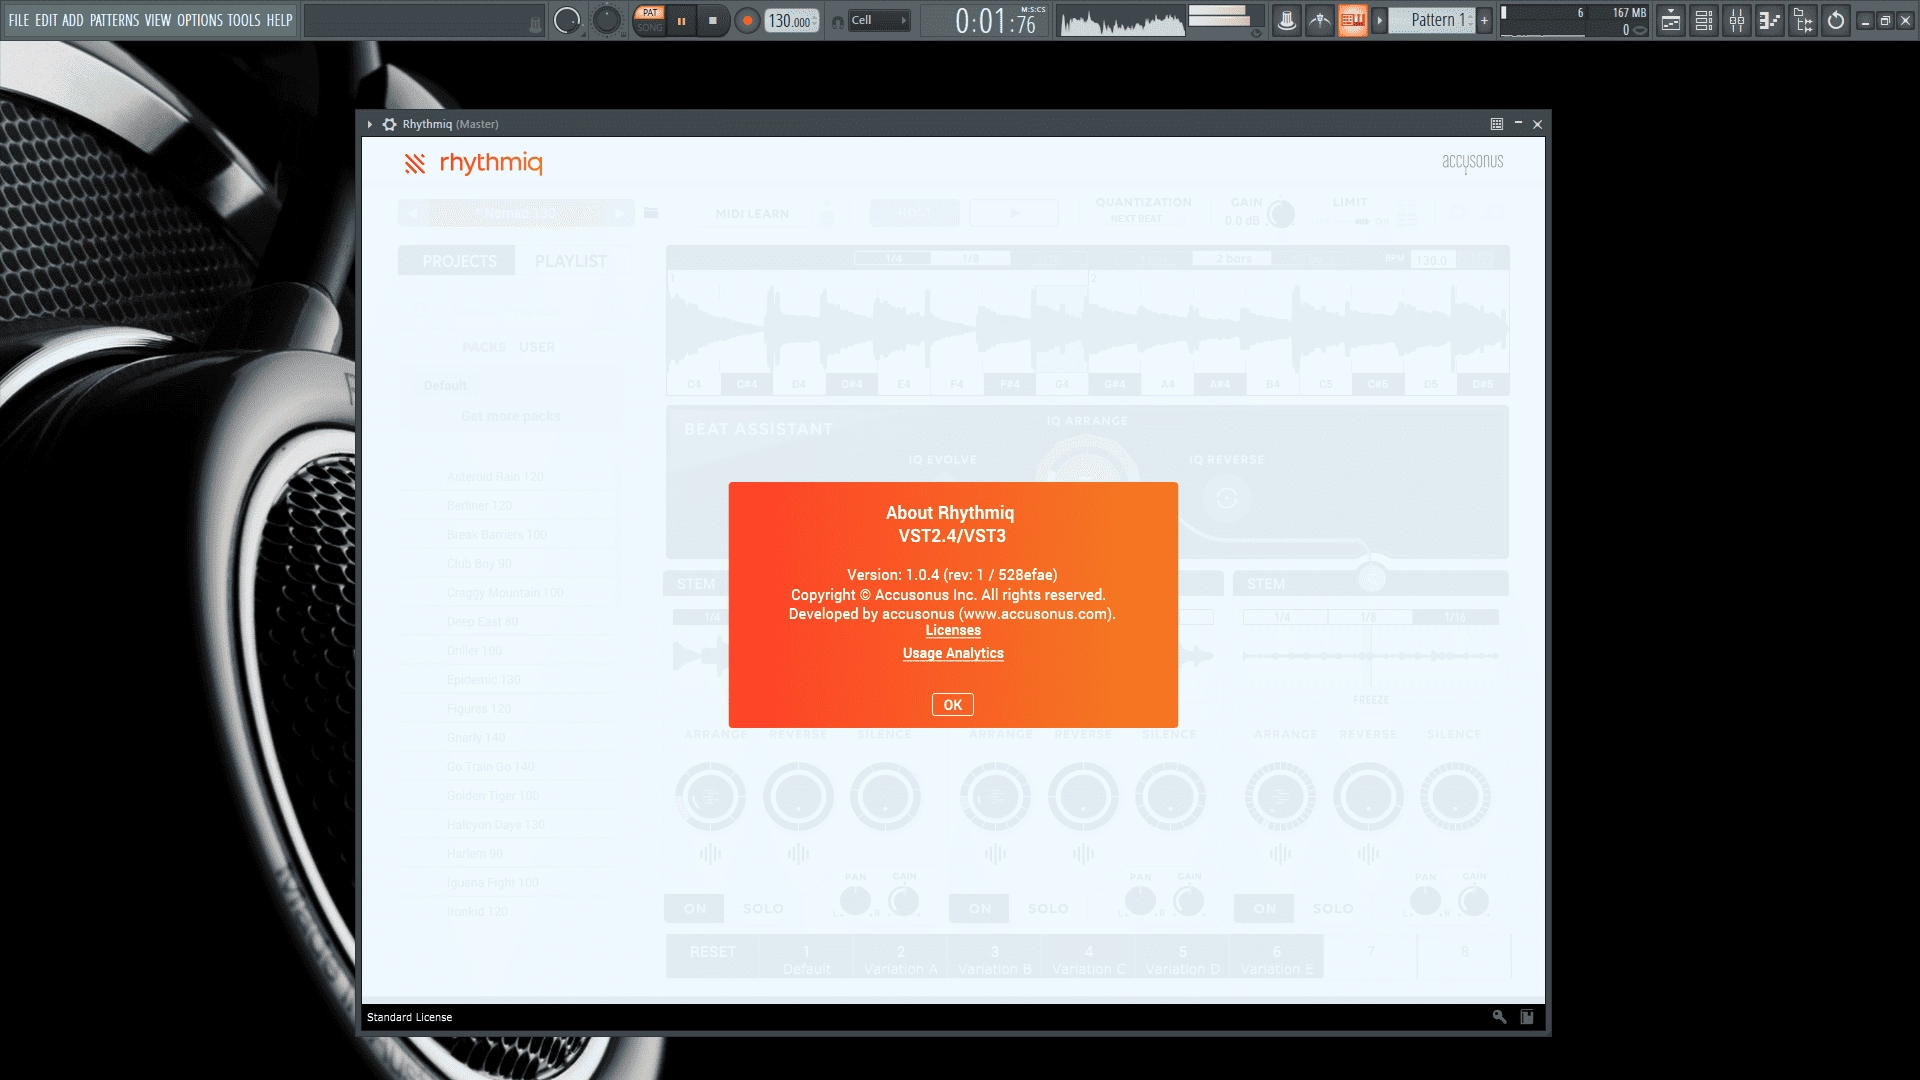This screenshot has height=1080, width=1920.
Task: Click OK in the About Rhythmiq dialog
Action: (952, 705)
